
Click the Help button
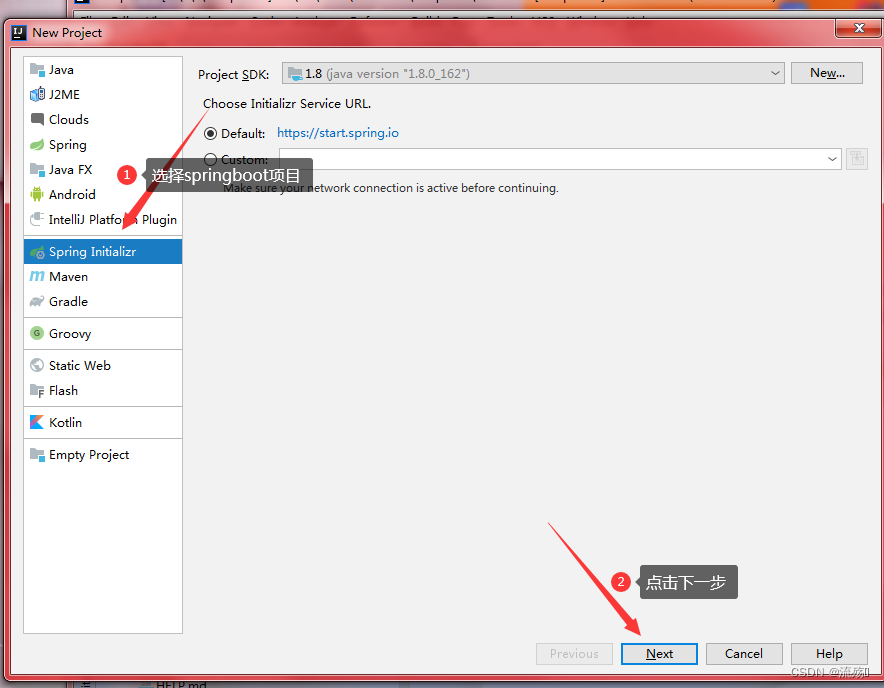pos(829,654)
